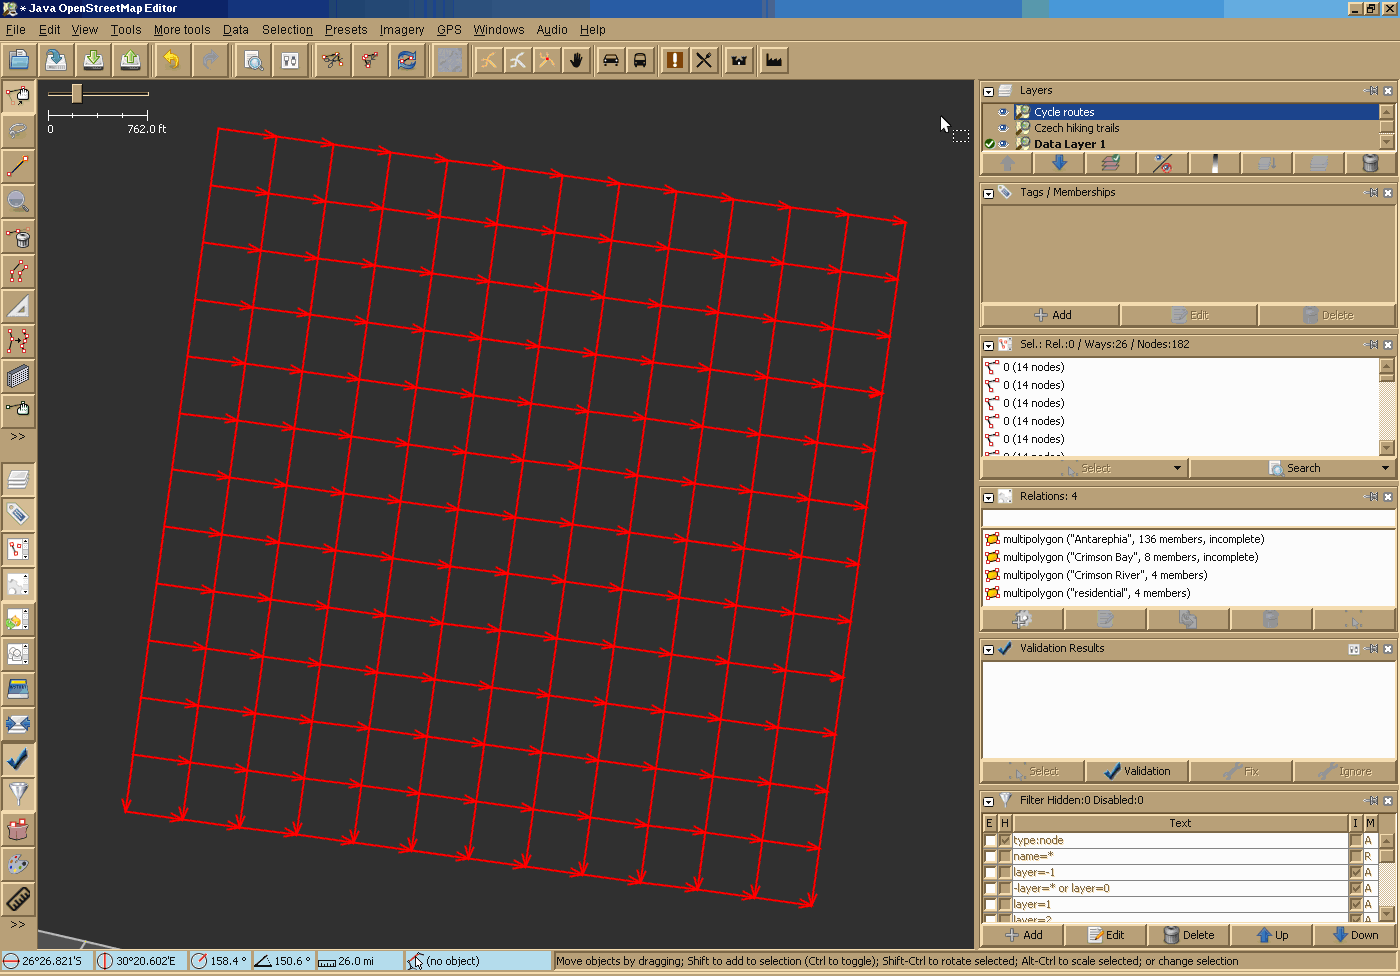This screenshot has width=1400, height=976.
Task: Click Add in Tags panel
Action: point(1051,315)
